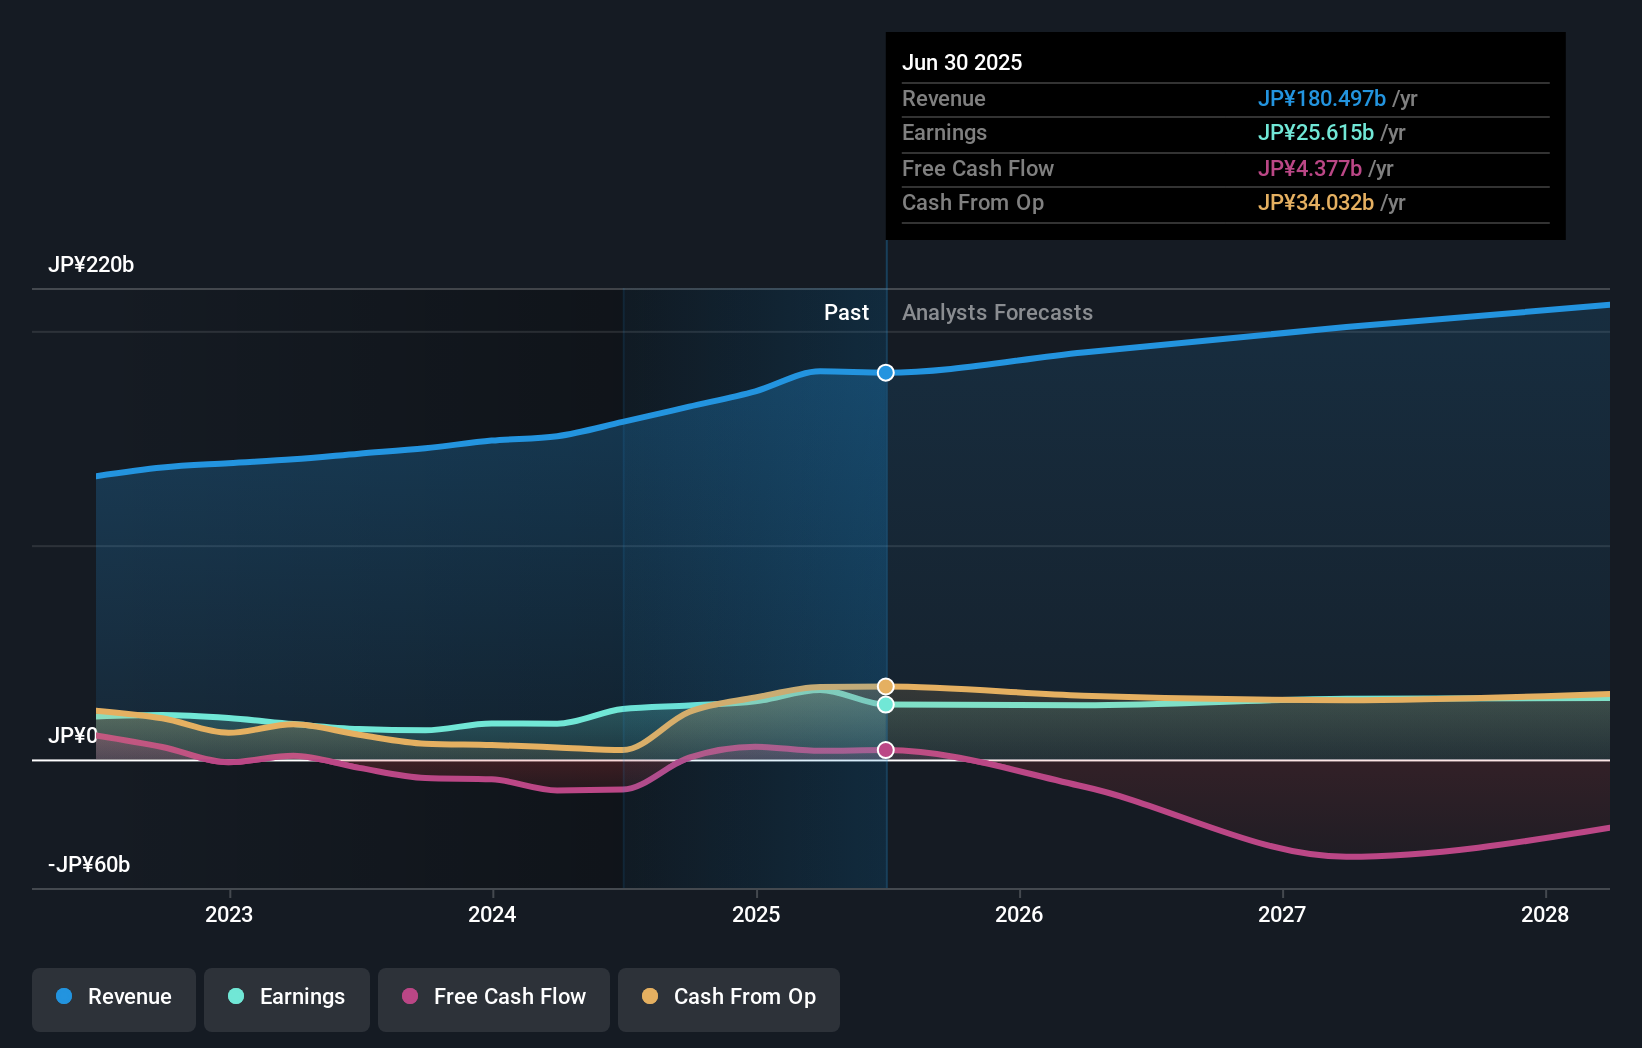
Task: Collapse the Free Cash Flow tooltip row
Action: coord(978,168)
